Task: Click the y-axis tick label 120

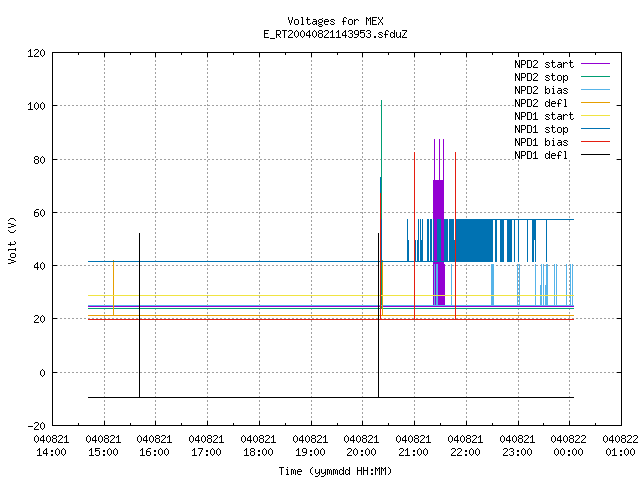Action: tap(36, 53)
